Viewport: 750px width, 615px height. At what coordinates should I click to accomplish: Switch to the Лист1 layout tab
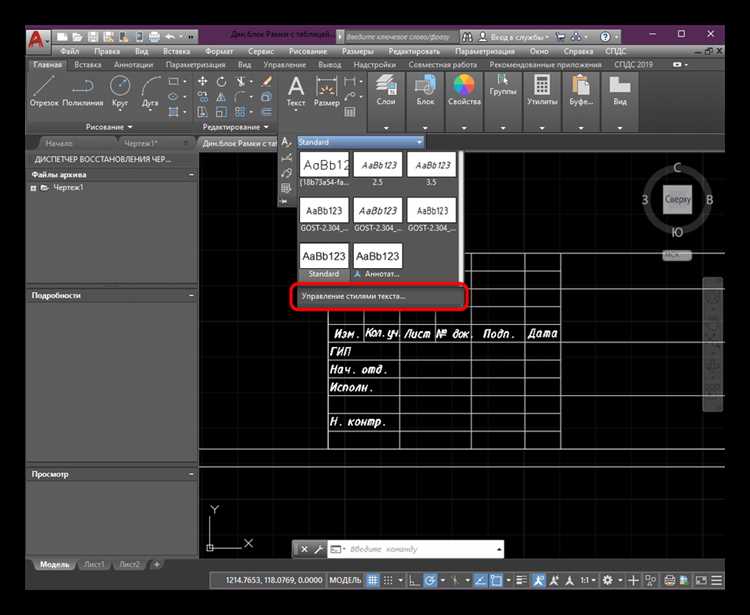point(95,564)
